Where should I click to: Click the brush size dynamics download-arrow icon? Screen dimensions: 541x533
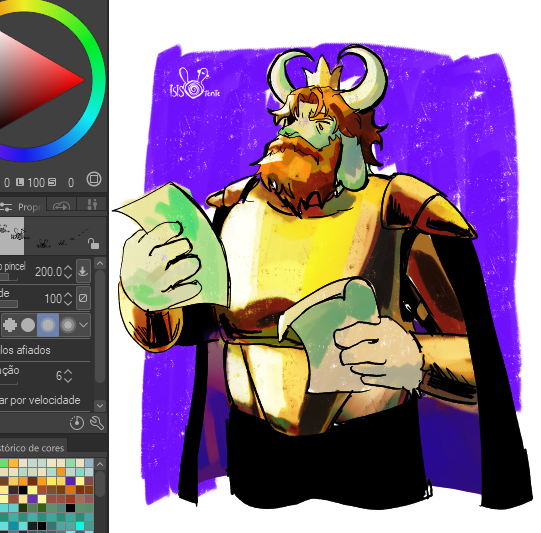point(83,271)
